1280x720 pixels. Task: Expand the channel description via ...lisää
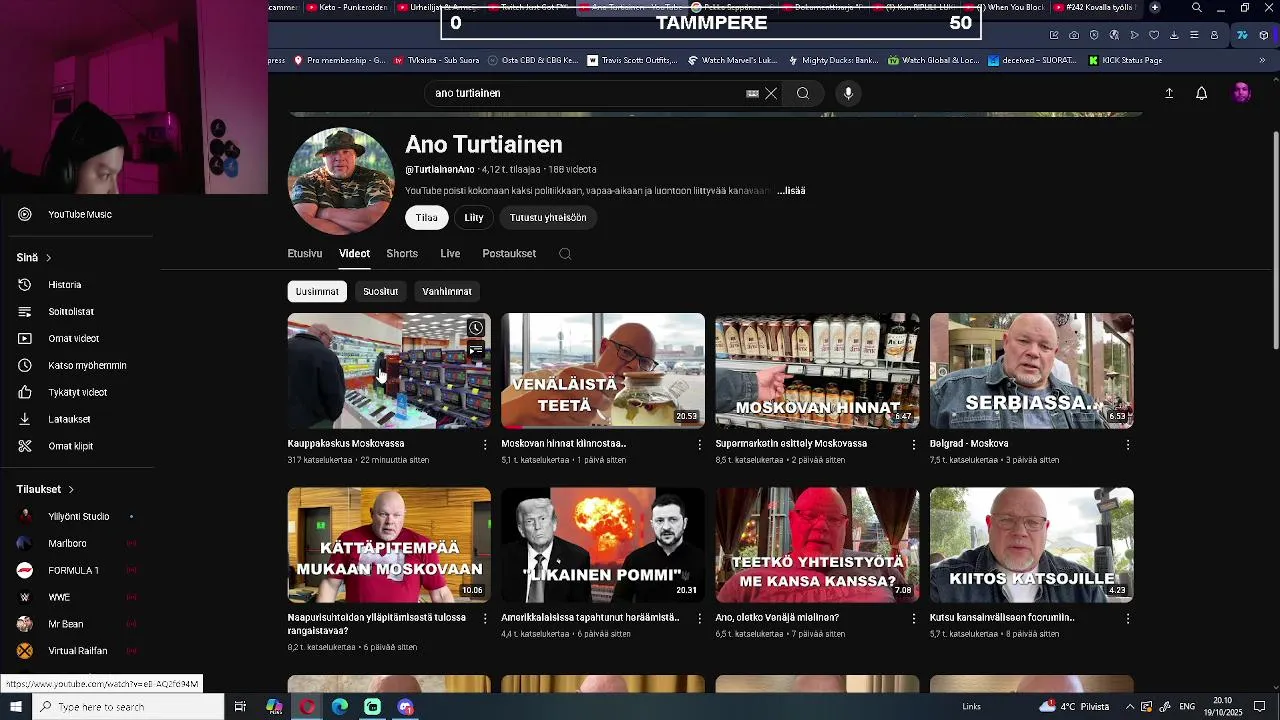click(x=791, y=191)
